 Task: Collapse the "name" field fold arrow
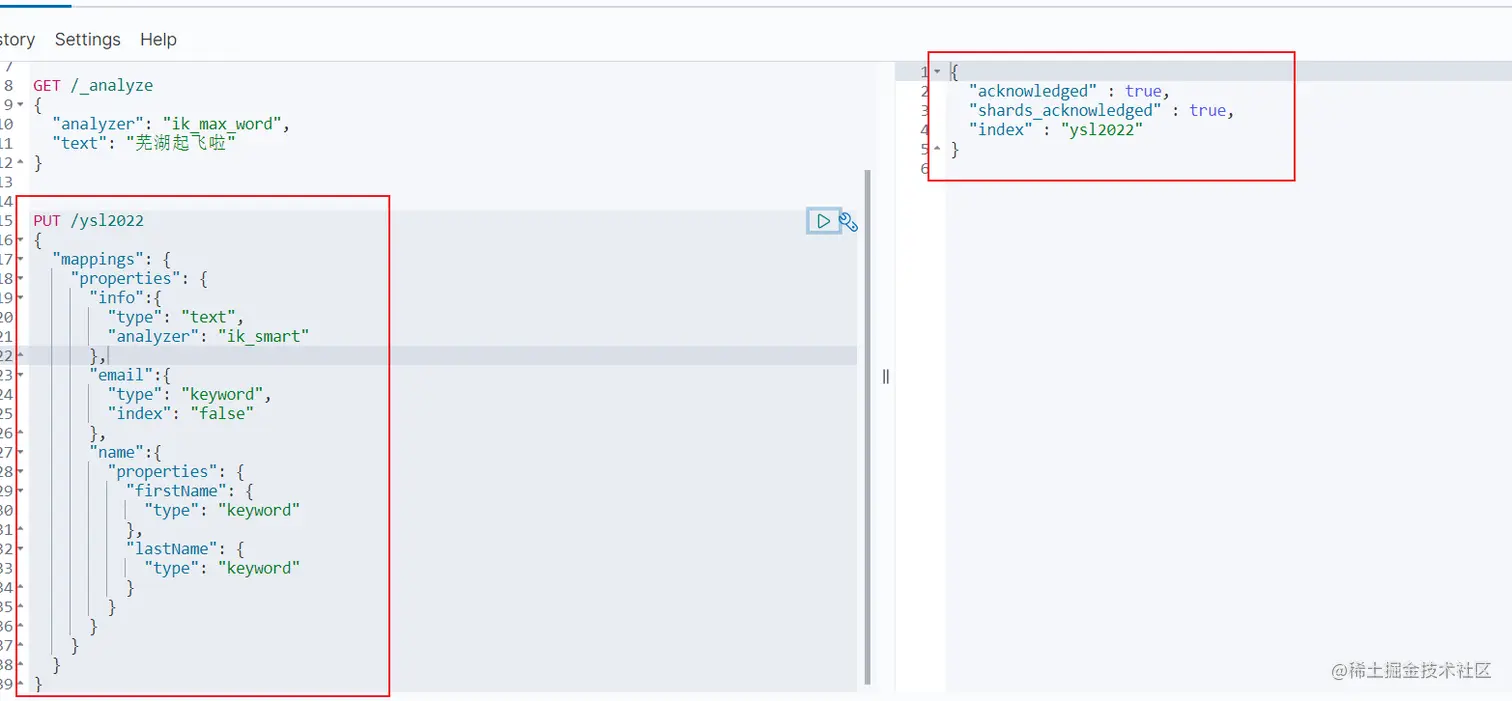pos(20,452)
